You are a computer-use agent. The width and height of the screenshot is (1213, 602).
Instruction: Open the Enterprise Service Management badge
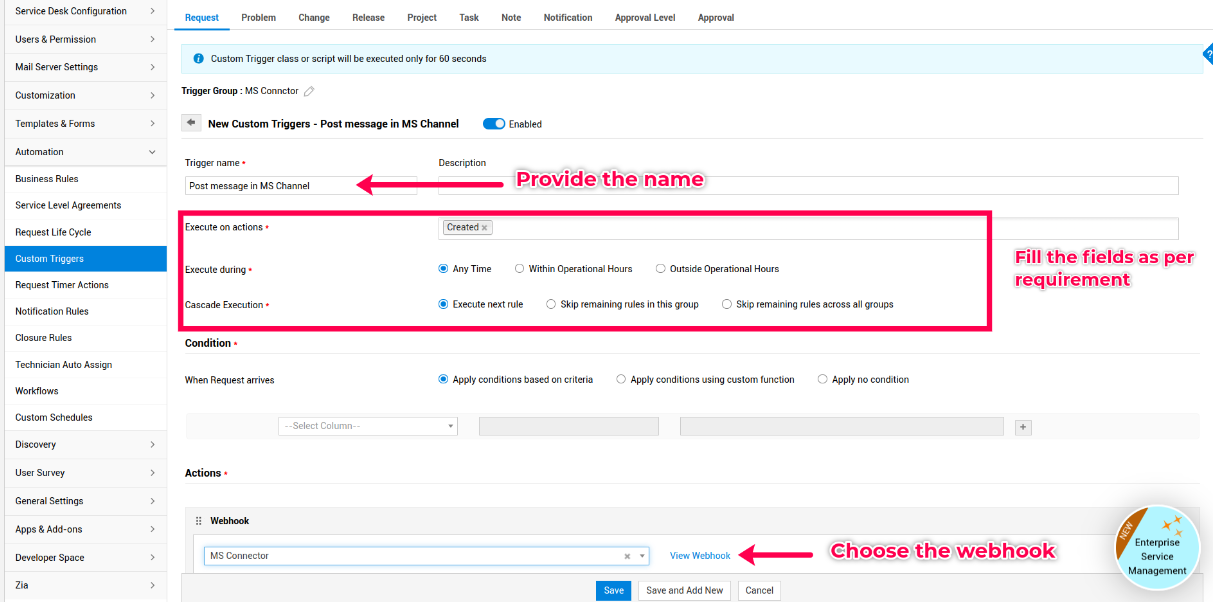click(x=1156, y=548)
